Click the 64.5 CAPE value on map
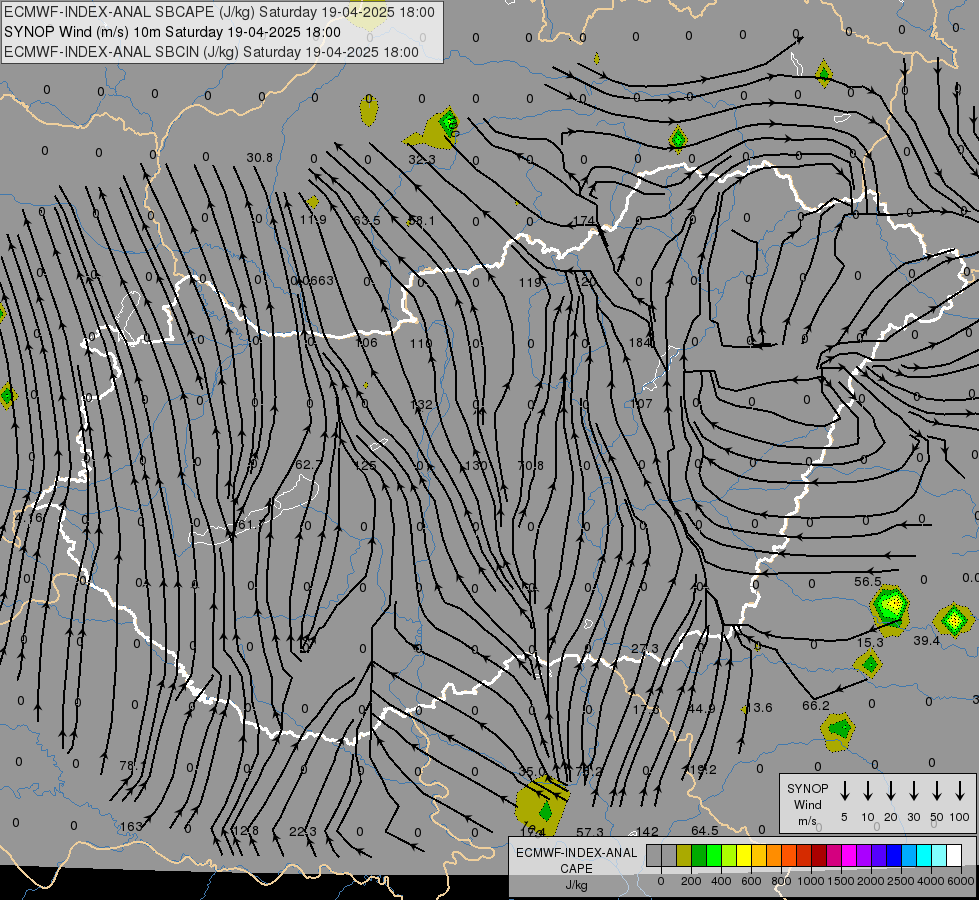This screenshot has width=979, height=900. click(x=705, y=831)
